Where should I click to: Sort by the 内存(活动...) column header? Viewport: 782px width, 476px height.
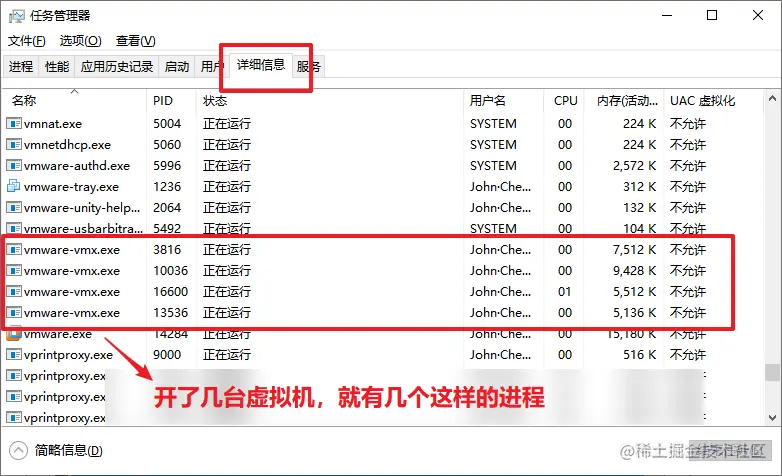623,100
